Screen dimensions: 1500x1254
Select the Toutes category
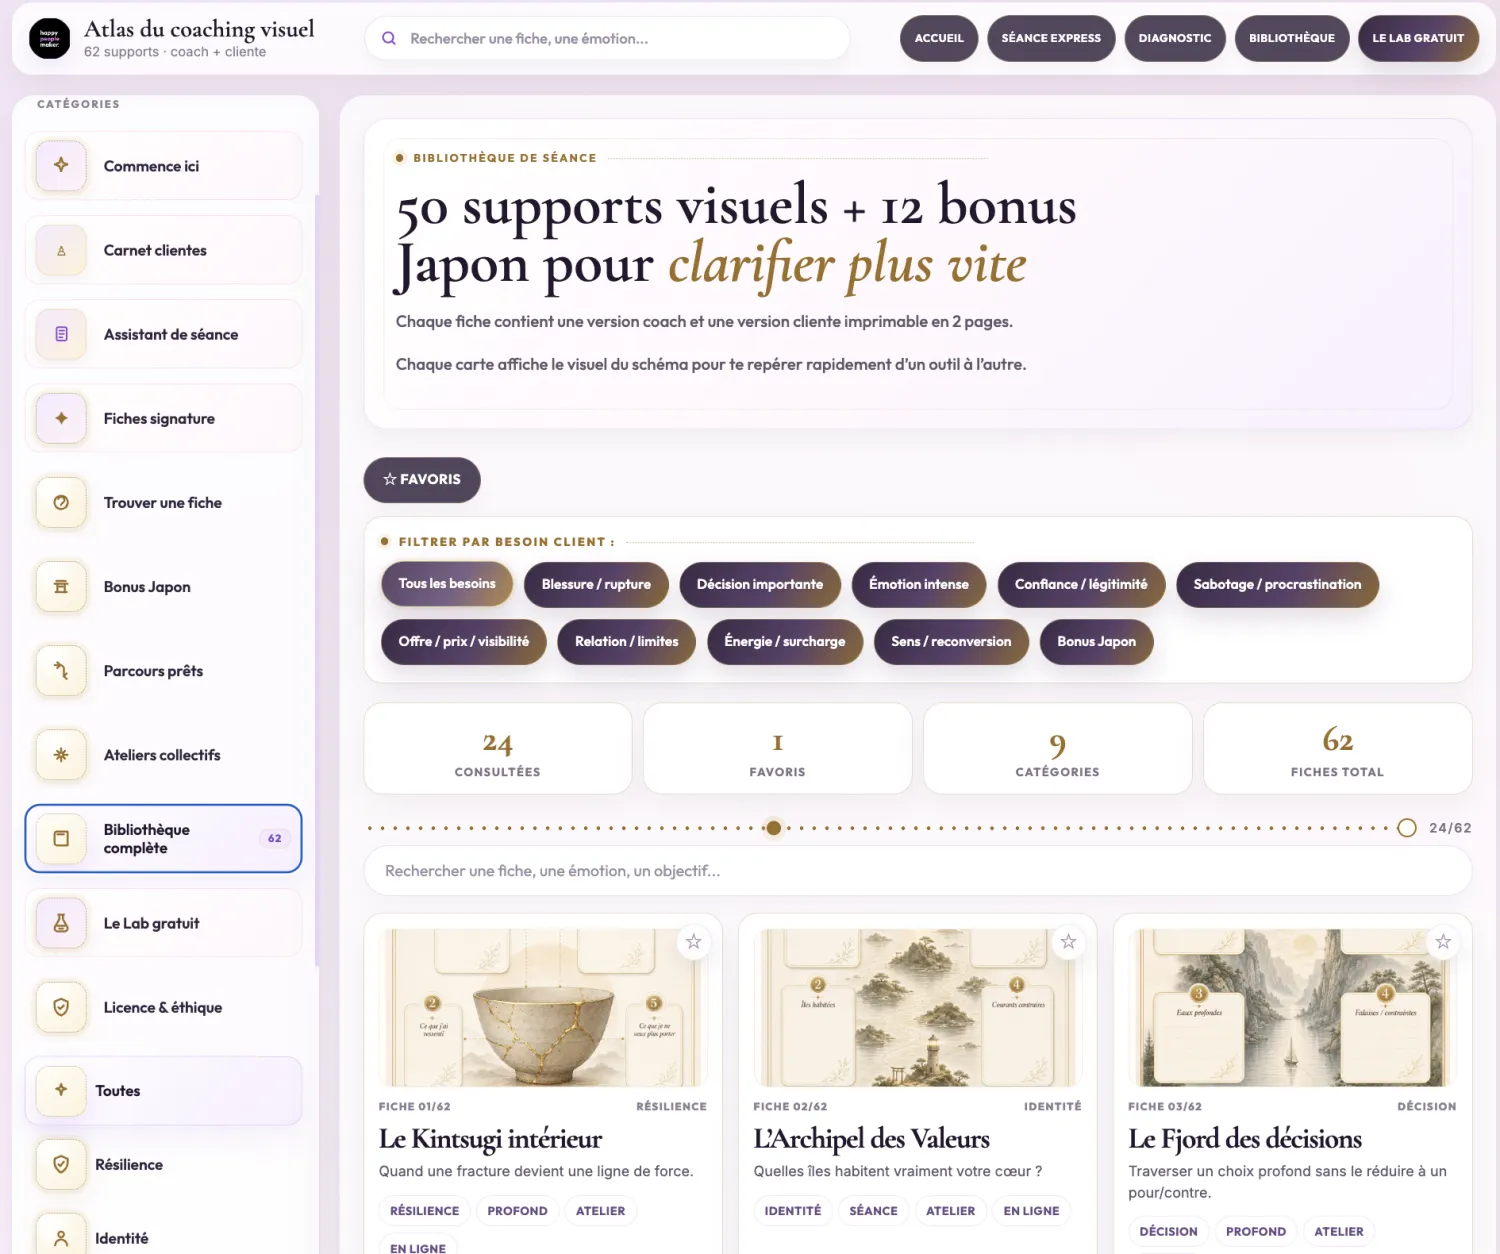(163, 1090)
